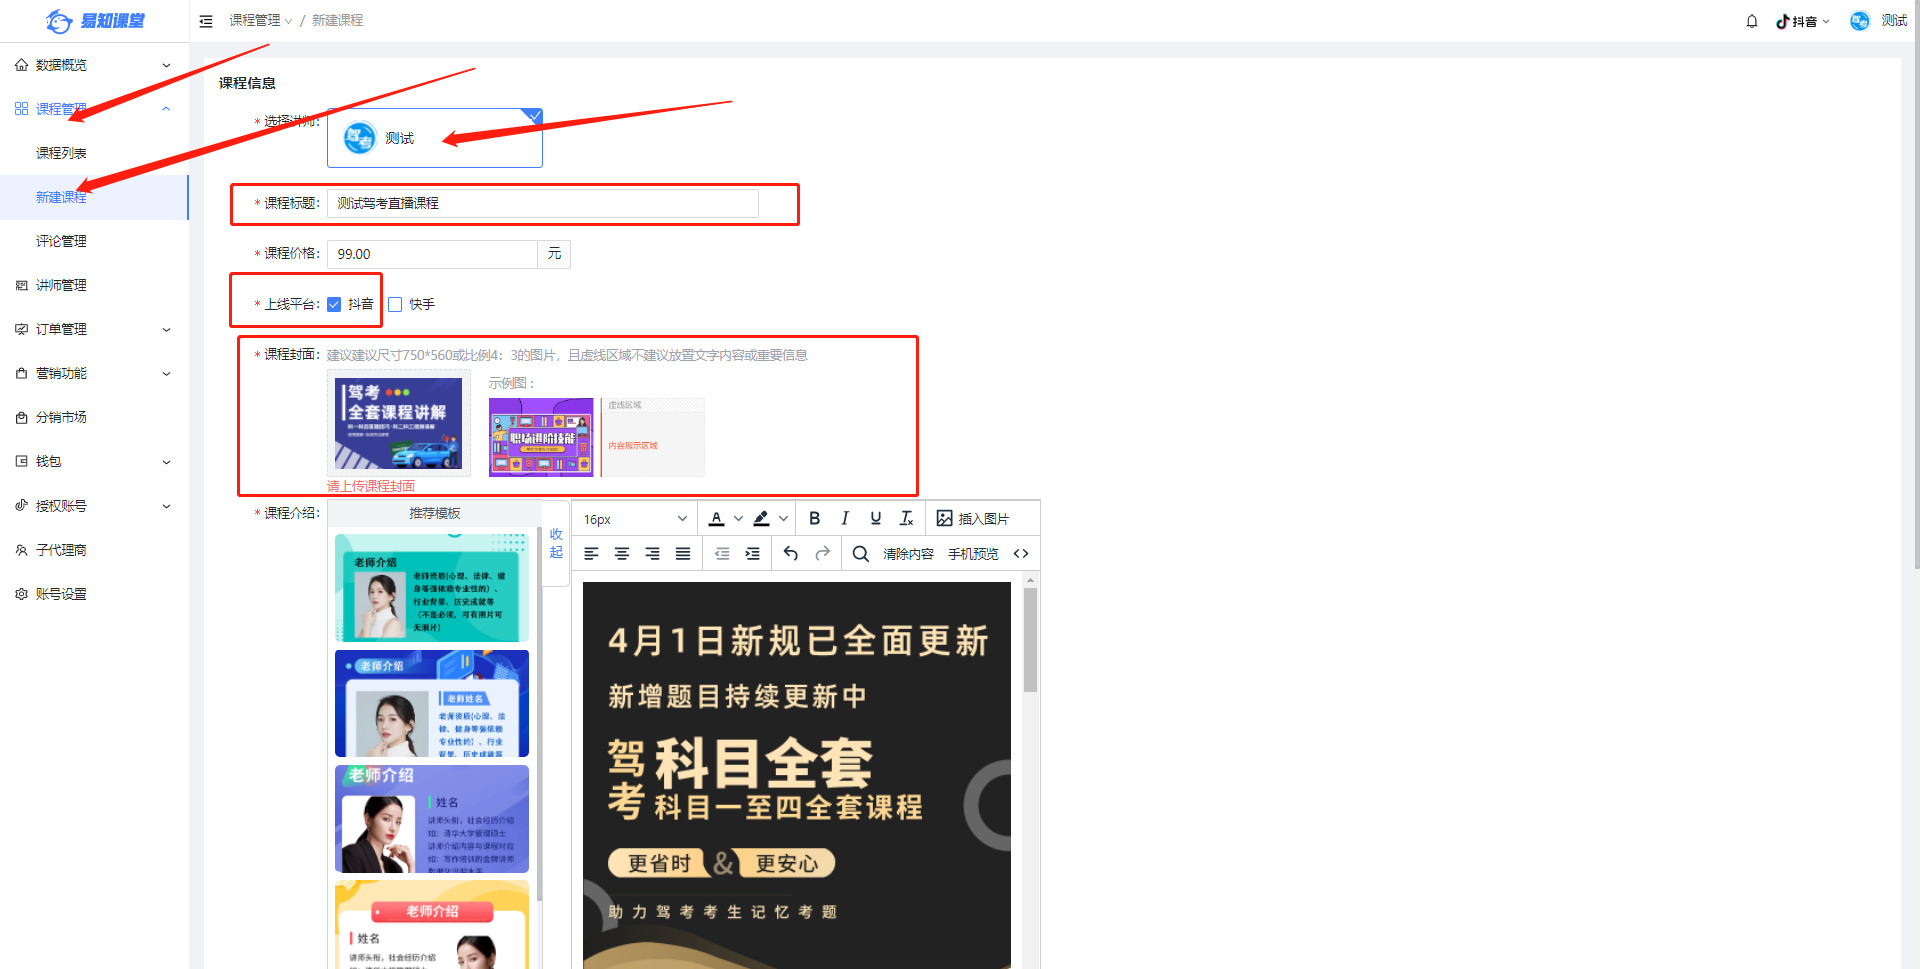Click uploaded 驾考全套课程讲解 cover thumbnail

[x=398, y=423]
